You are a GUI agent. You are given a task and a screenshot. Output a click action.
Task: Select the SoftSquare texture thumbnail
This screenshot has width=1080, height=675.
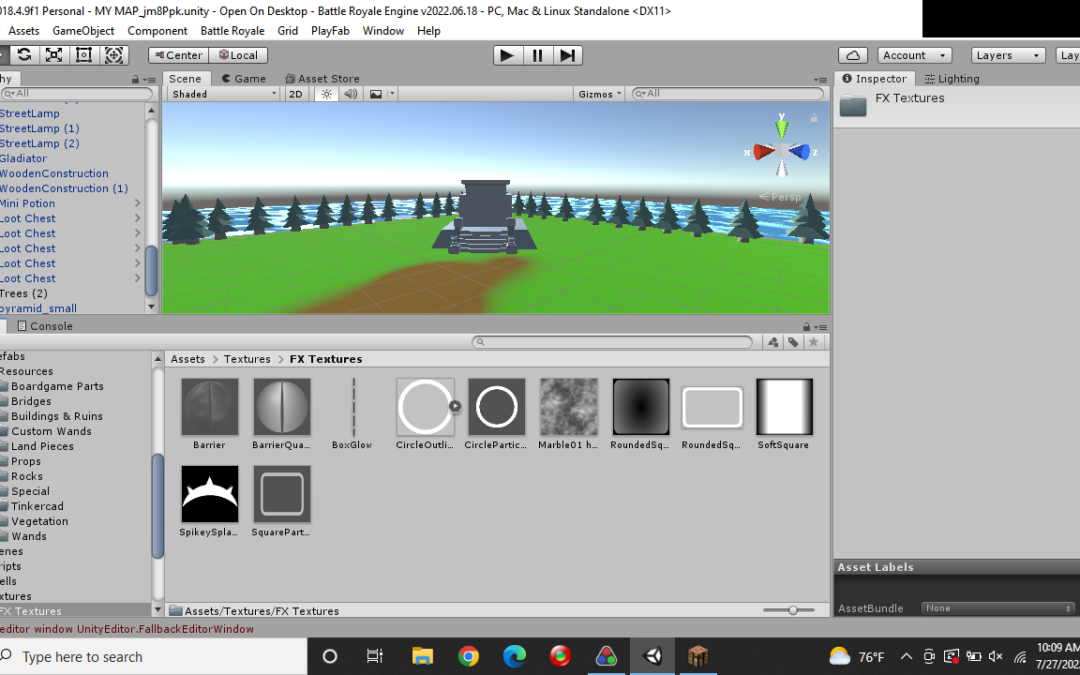[x=785, y=406]
